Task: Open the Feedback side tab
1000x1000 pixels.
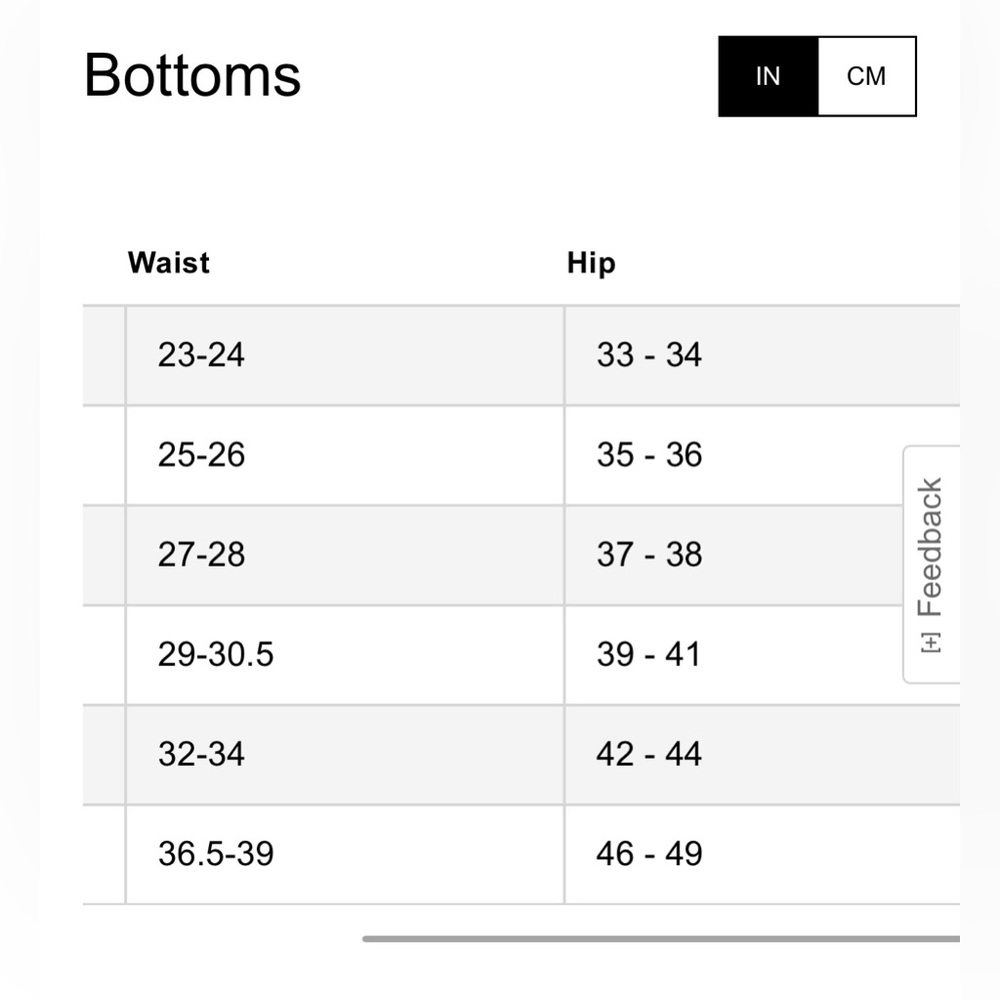Action: pyautogui.click(x=931, y=548)
